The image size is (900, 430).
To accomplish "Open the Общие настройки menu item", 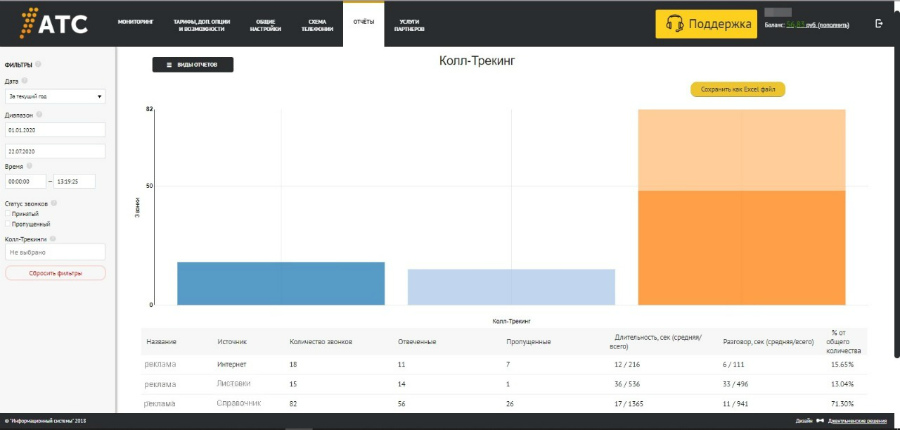I will (x=266, y=25).
